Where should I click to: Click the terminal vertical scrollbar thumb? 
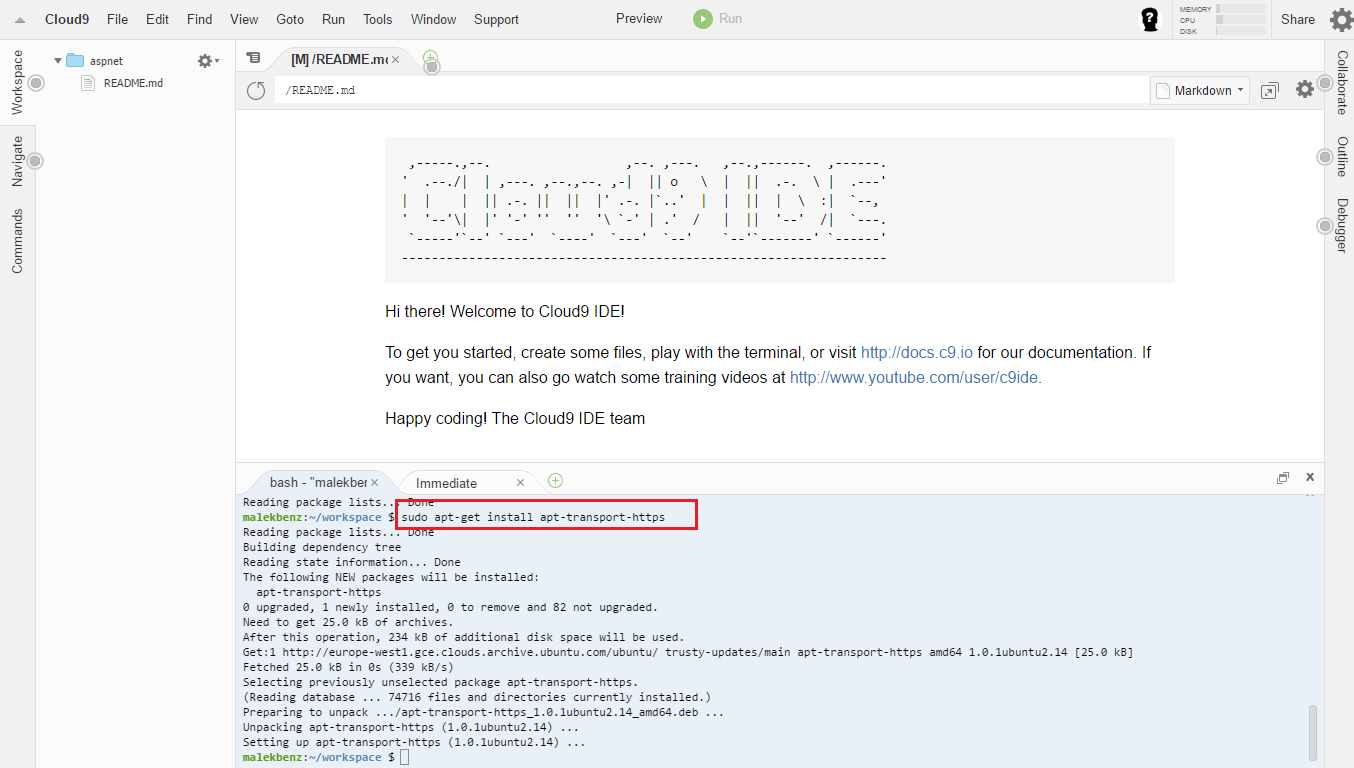click(1313, 733)
